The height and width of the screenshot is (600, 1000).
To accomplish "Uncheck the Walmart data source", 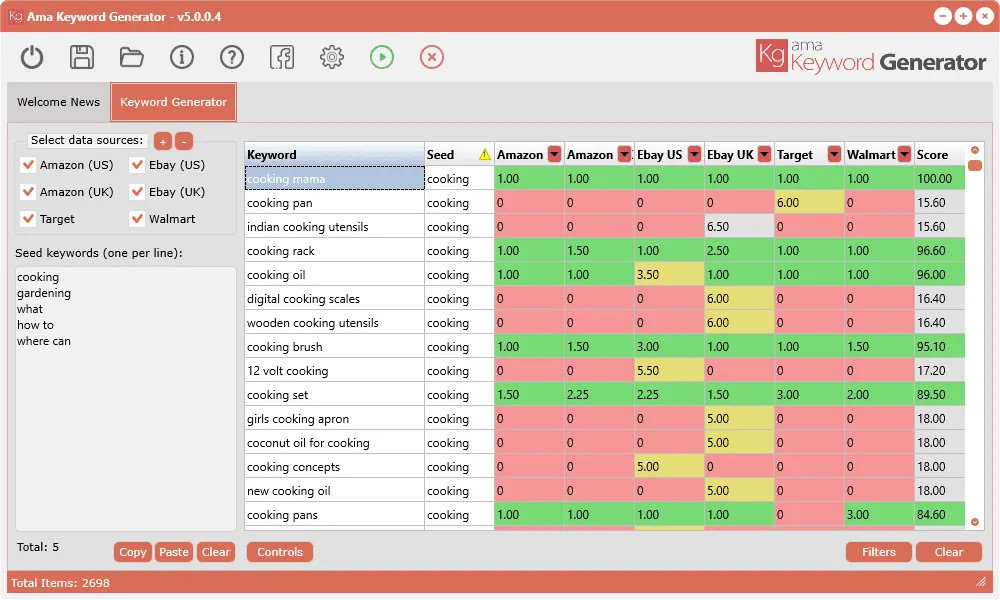I will 137,219.
